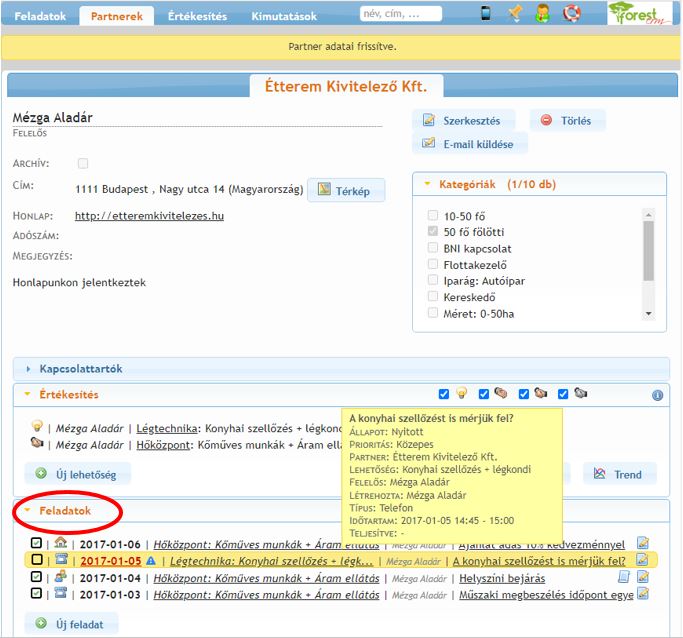683x638 pixels.
Task: Click the note icon on Helyszíni bejárás row
Action: click(x=622, y=578)
